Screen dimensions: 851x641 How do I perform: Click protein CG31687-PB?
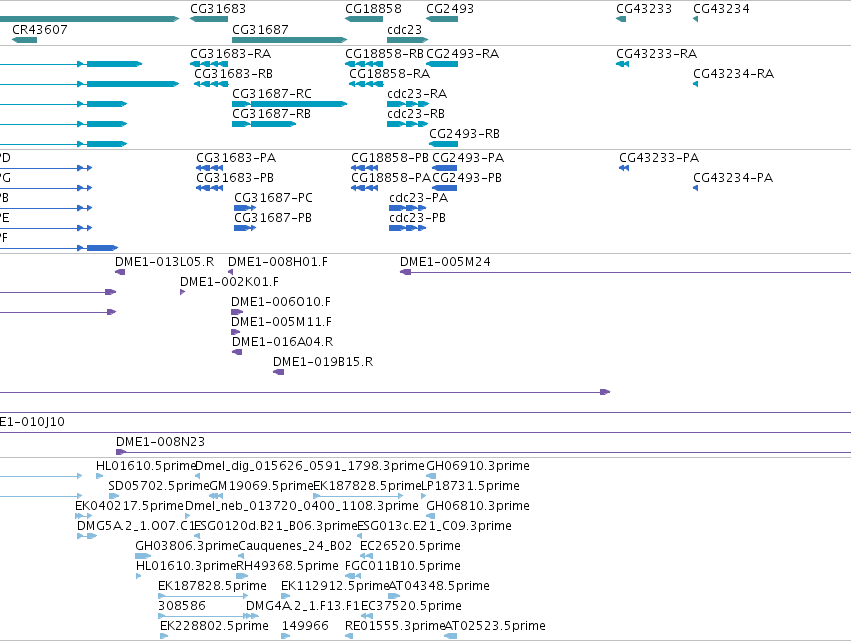[x=245, y=228]
